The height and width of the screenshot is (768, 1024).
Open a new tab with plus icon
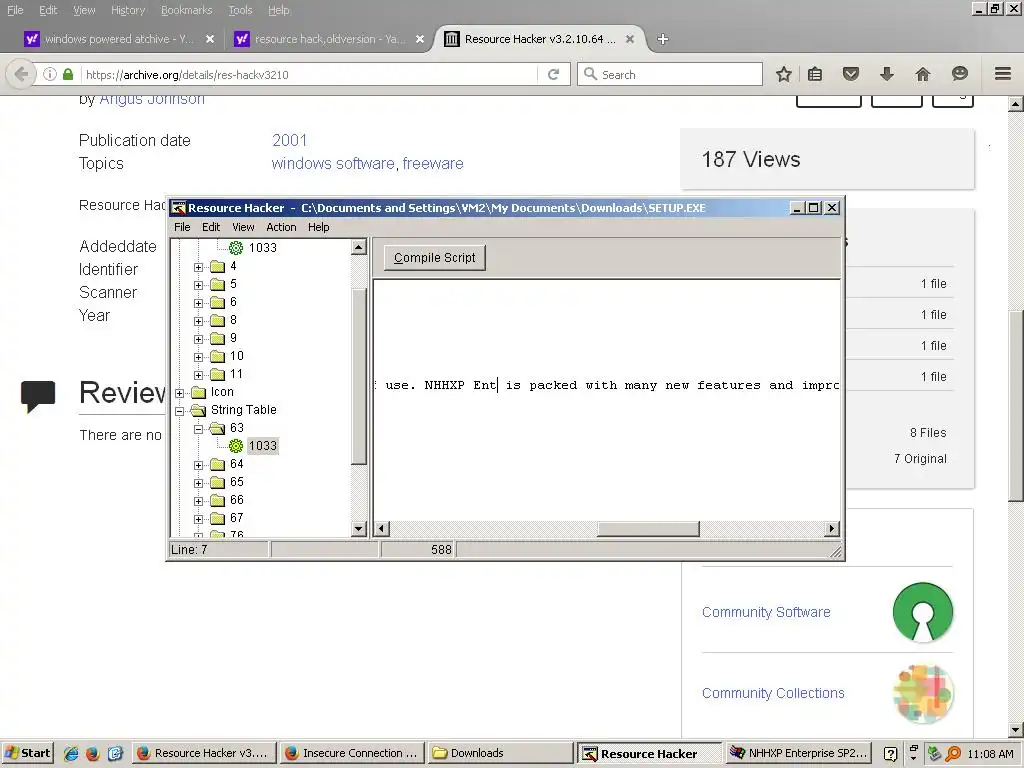point(663,39)
